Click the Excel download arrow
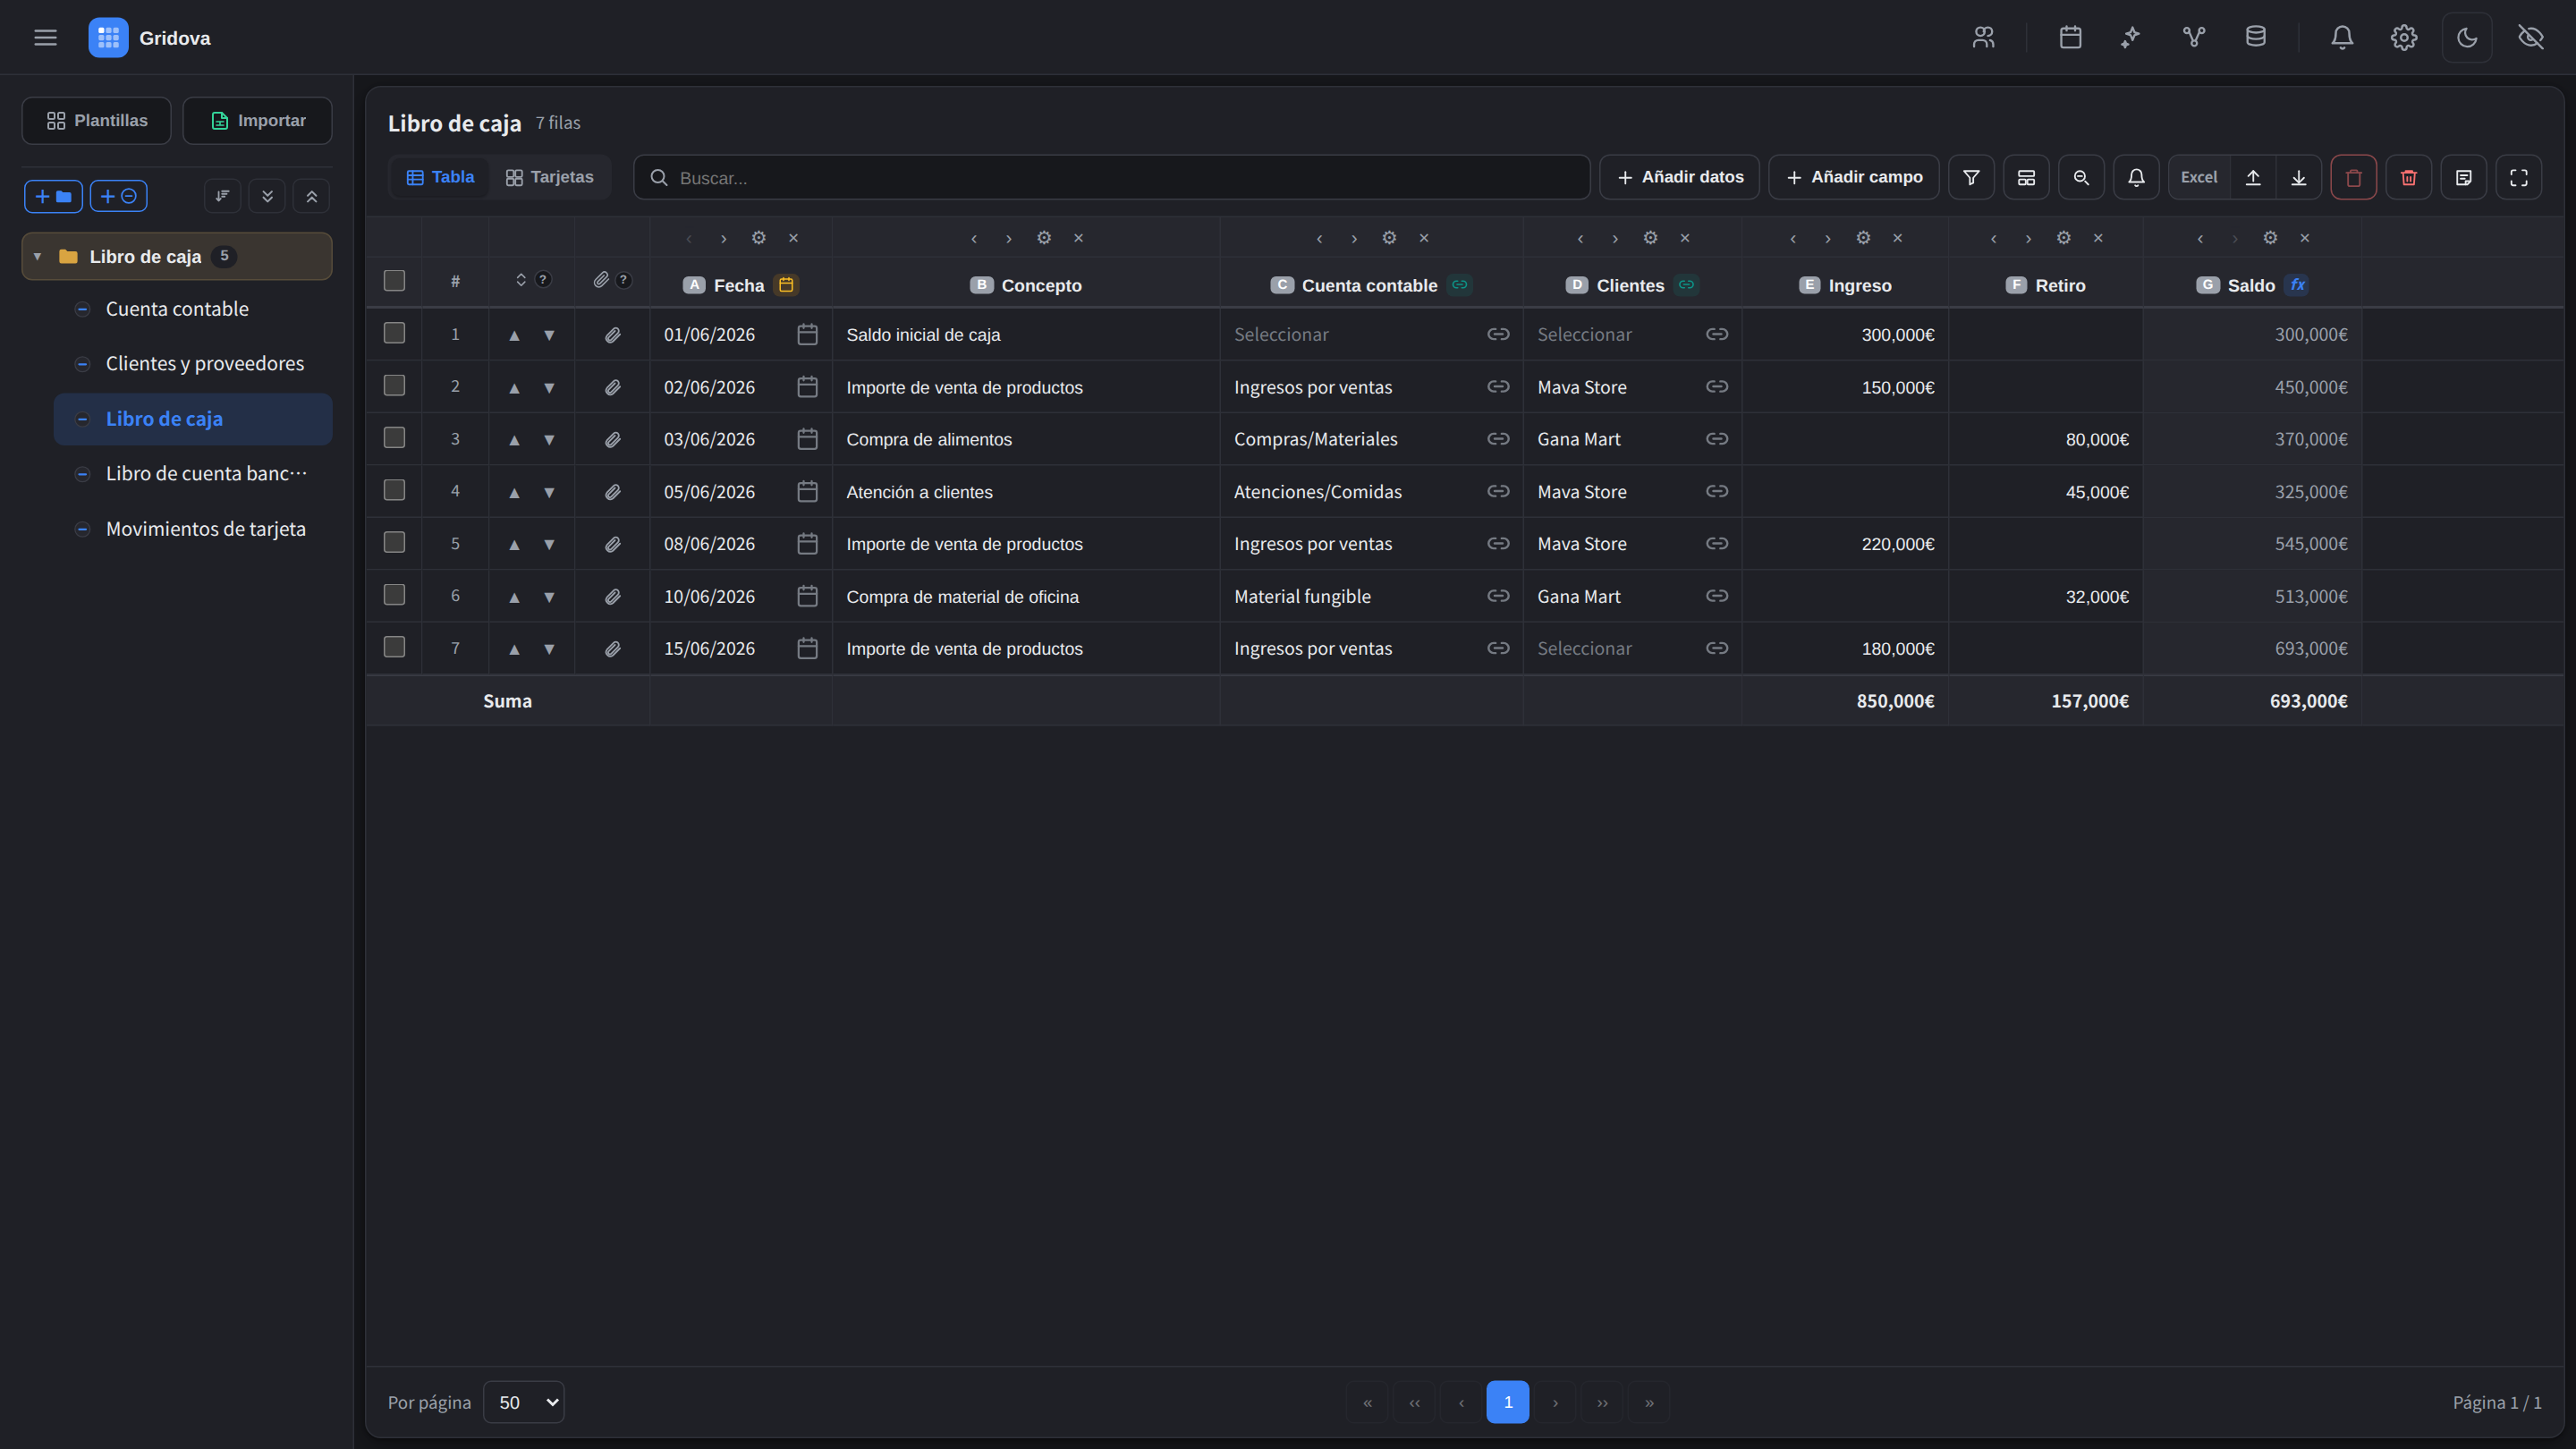 click(x=2299, y=177)
